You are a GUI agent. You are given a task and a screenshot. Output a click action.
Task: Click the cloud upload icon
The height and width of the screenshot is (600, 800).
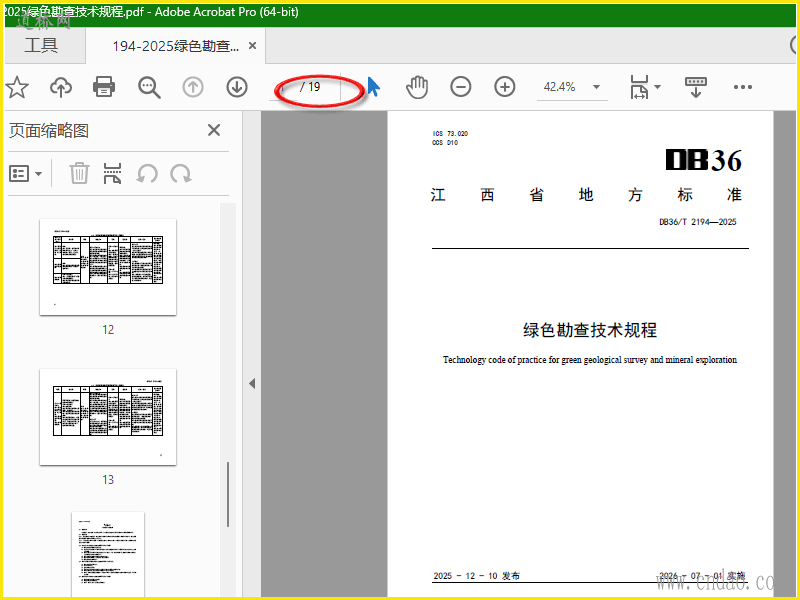pyautogui.click(x=61, y=87)
